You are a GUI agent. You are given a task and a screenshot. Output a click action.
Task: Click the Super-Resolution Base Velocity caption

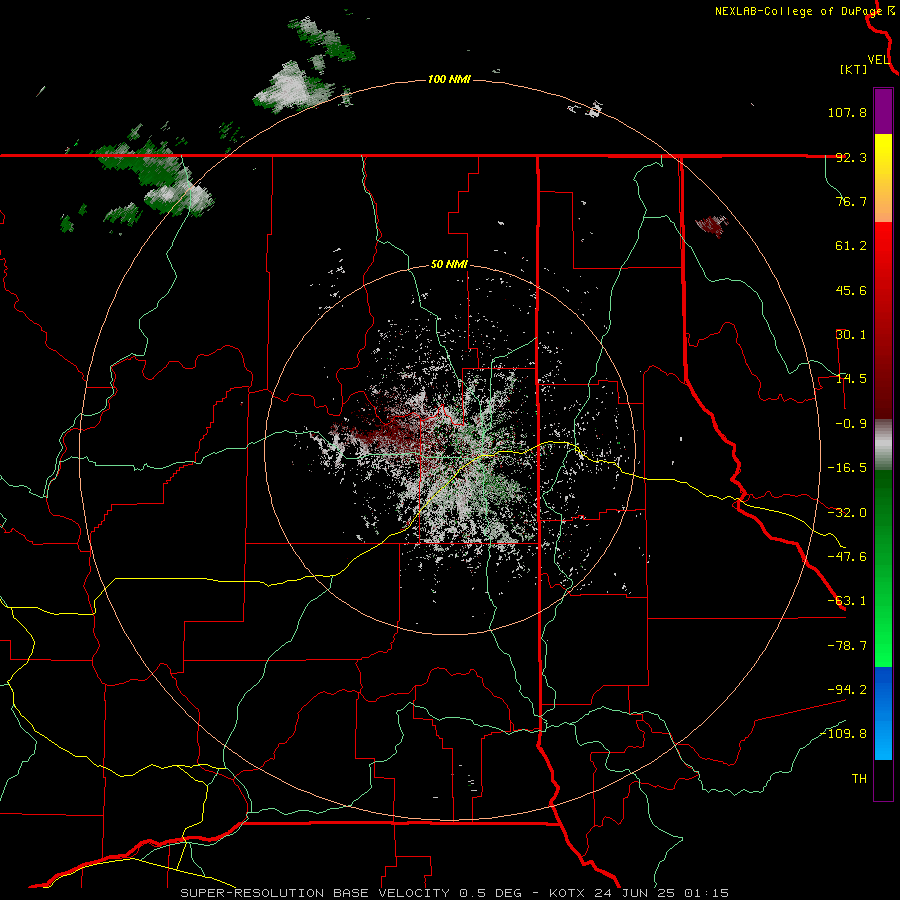pos(455,893)
